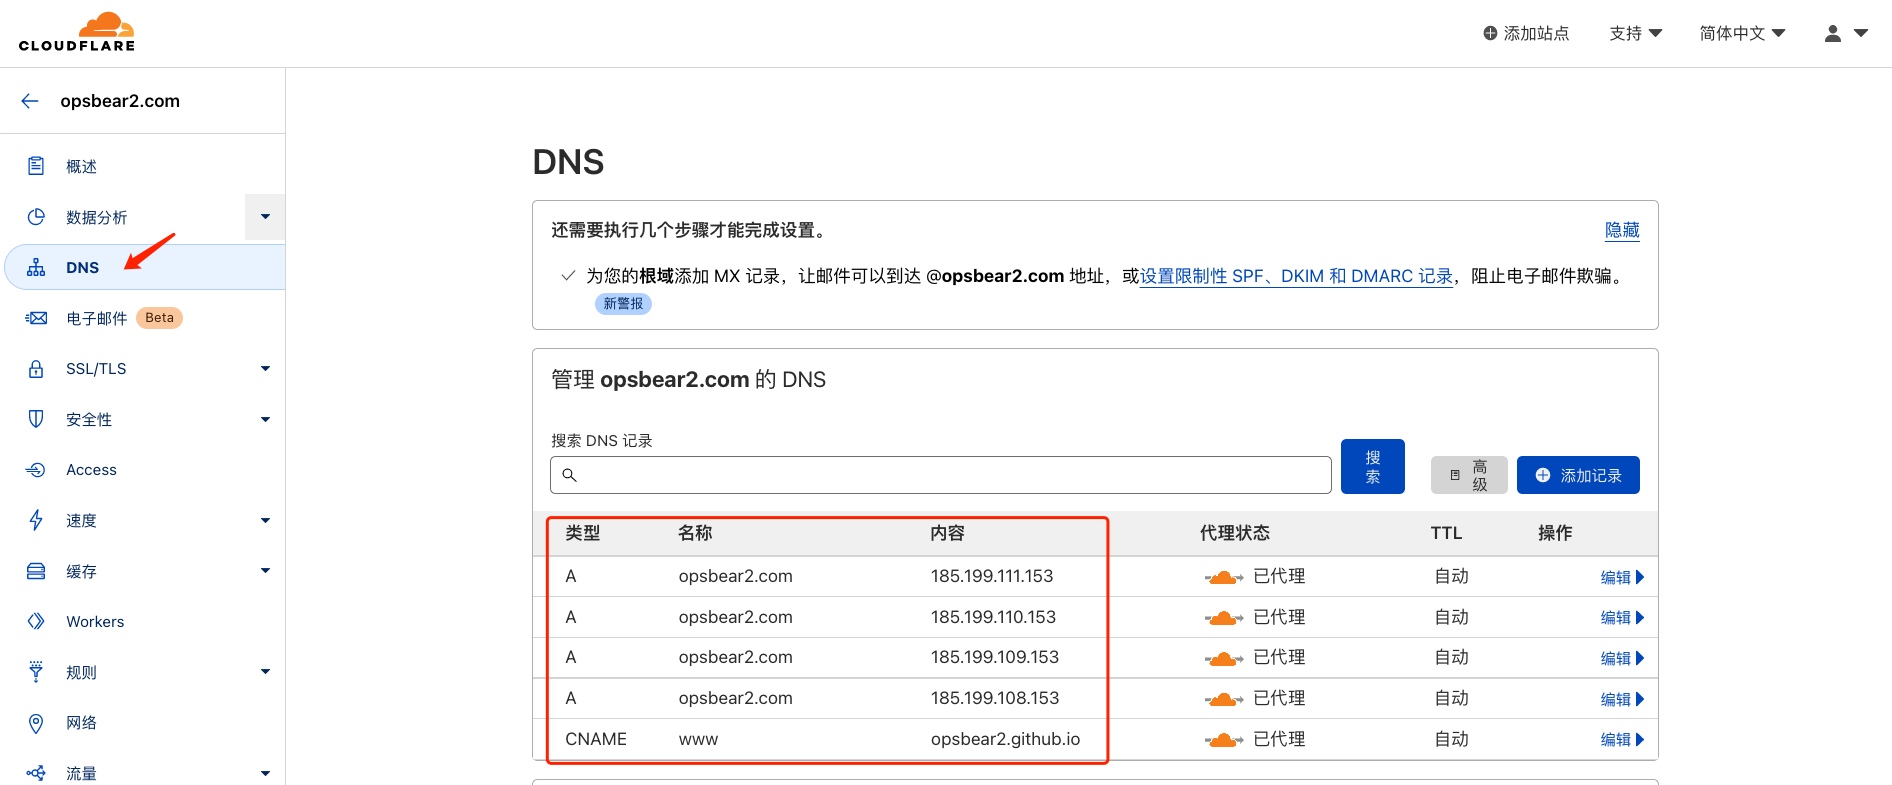Click the CNAME type cell
The image size is (1892, 785).
[596, 739]
